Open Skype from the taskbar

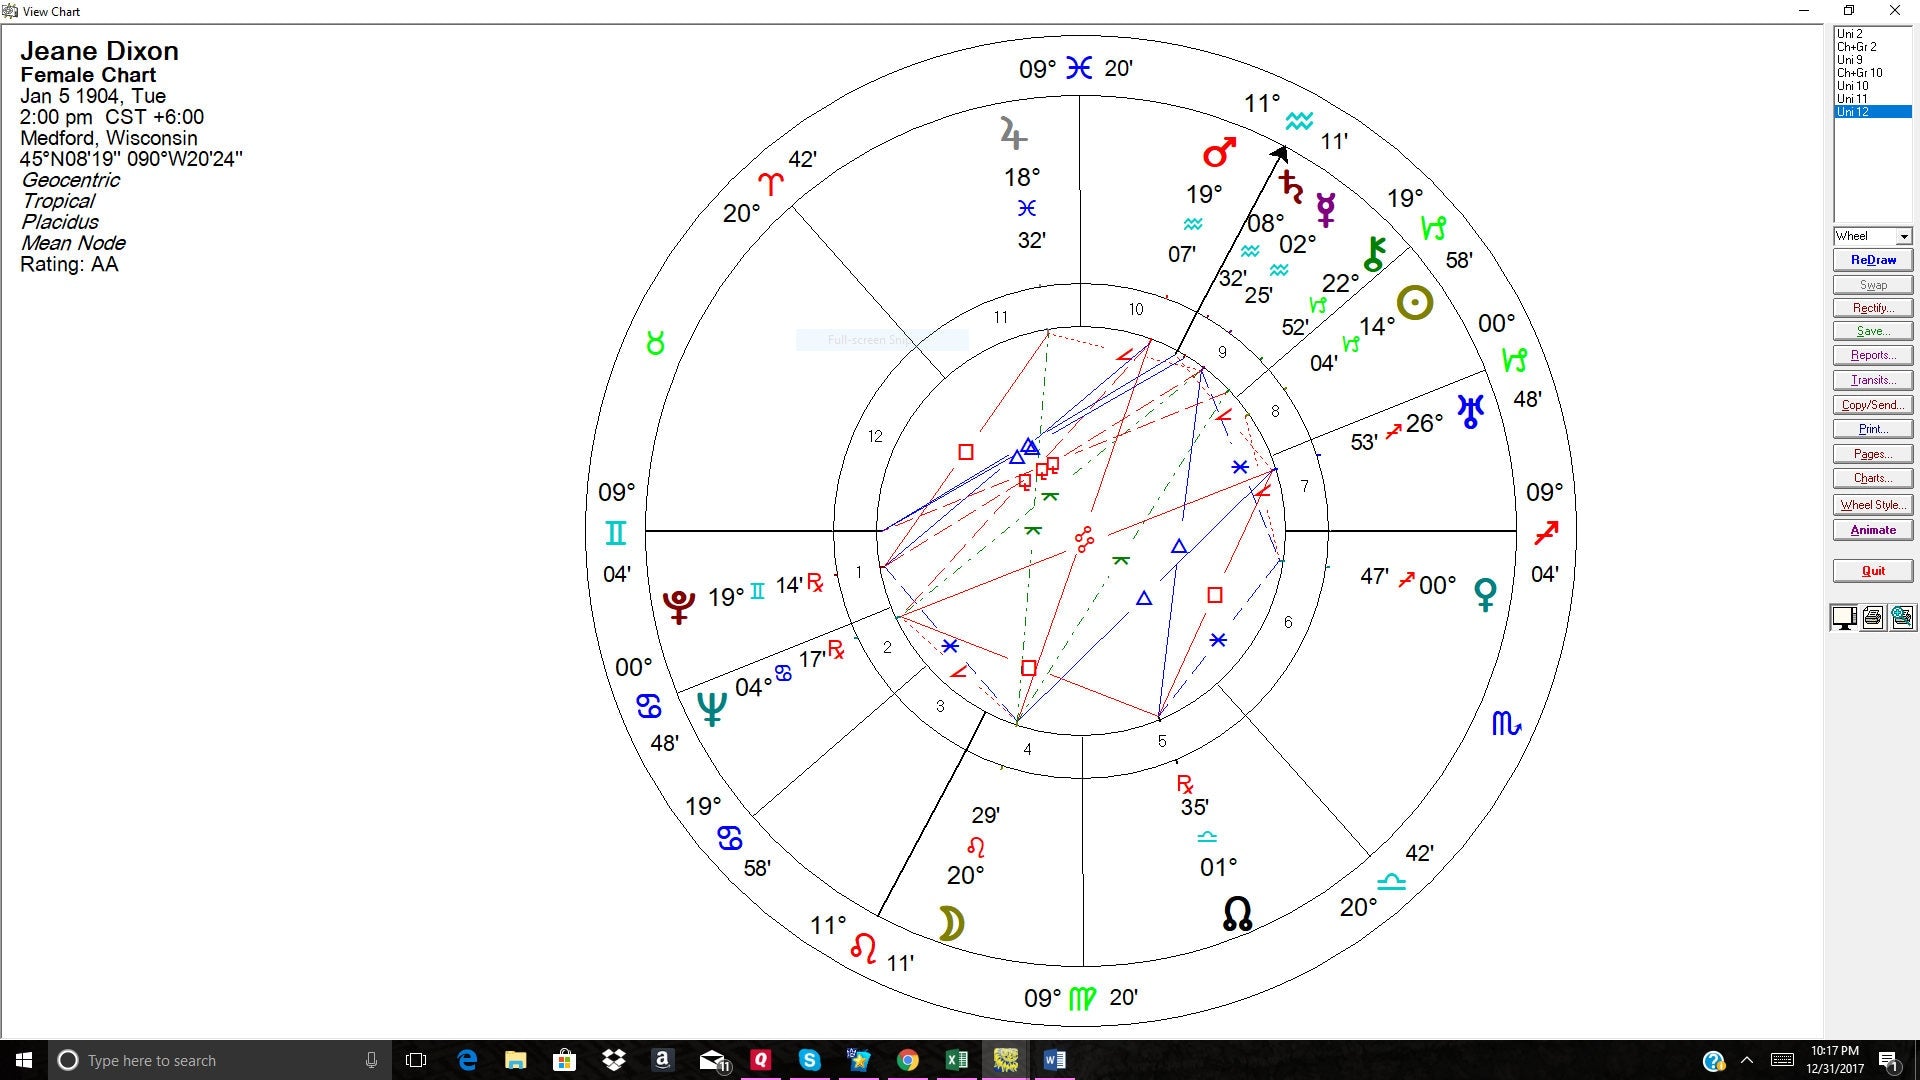click(809, 1060)
